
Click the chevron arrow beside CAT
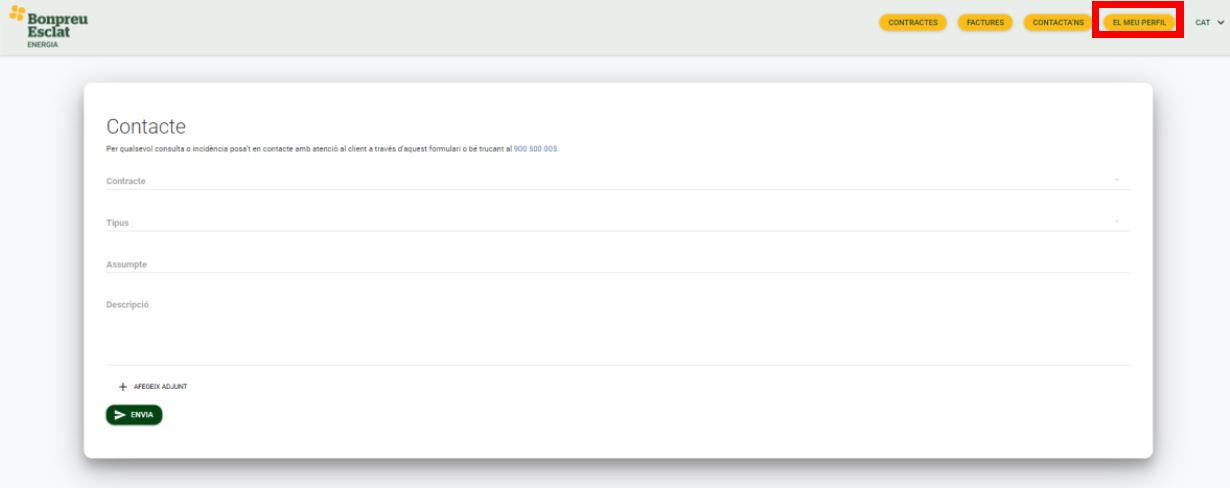click(1220, 23)
